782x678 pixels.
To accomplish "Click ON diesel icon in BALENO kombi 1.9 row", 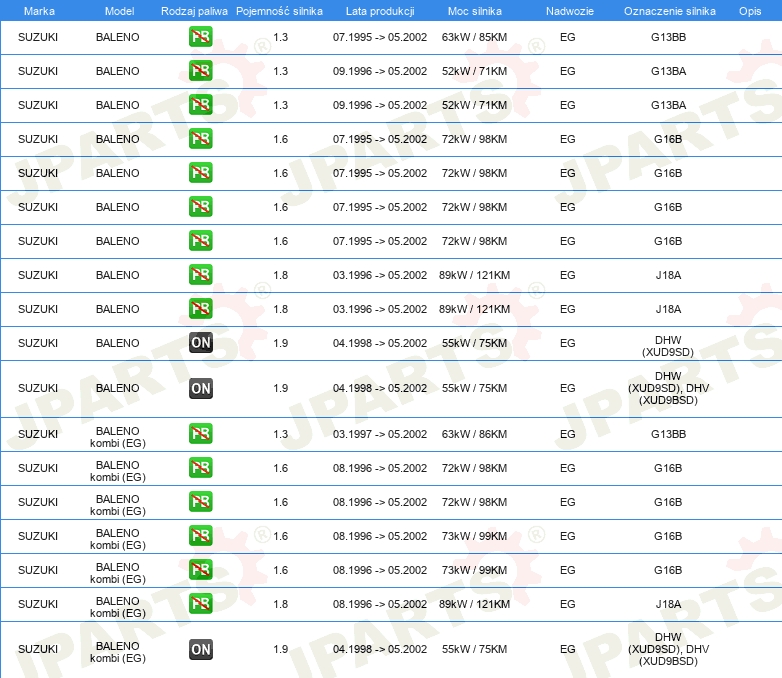I will [x=200, y=649].
